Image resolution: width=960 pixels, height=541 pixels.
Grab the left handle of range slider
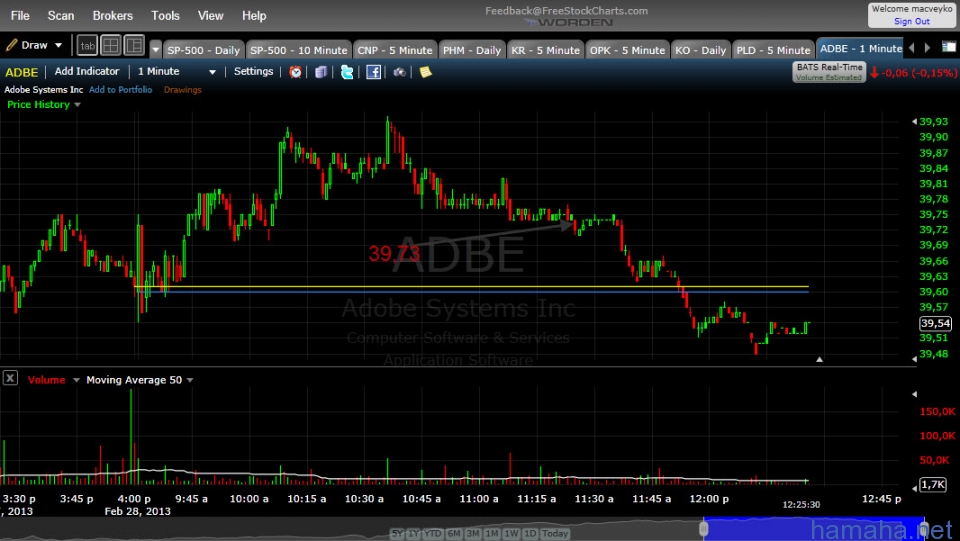704,528
